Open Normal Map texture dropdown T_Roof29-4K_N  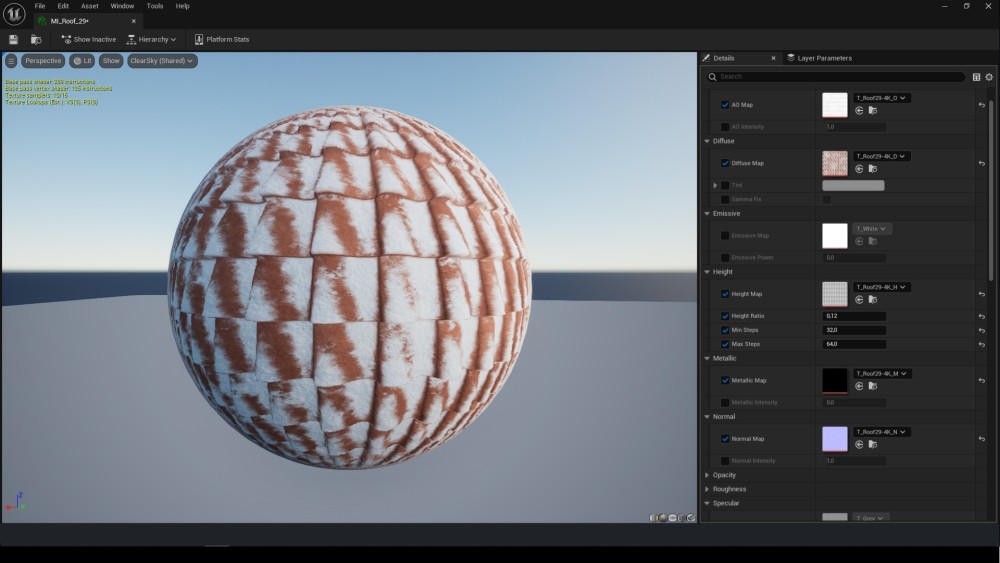coord(880,432)
